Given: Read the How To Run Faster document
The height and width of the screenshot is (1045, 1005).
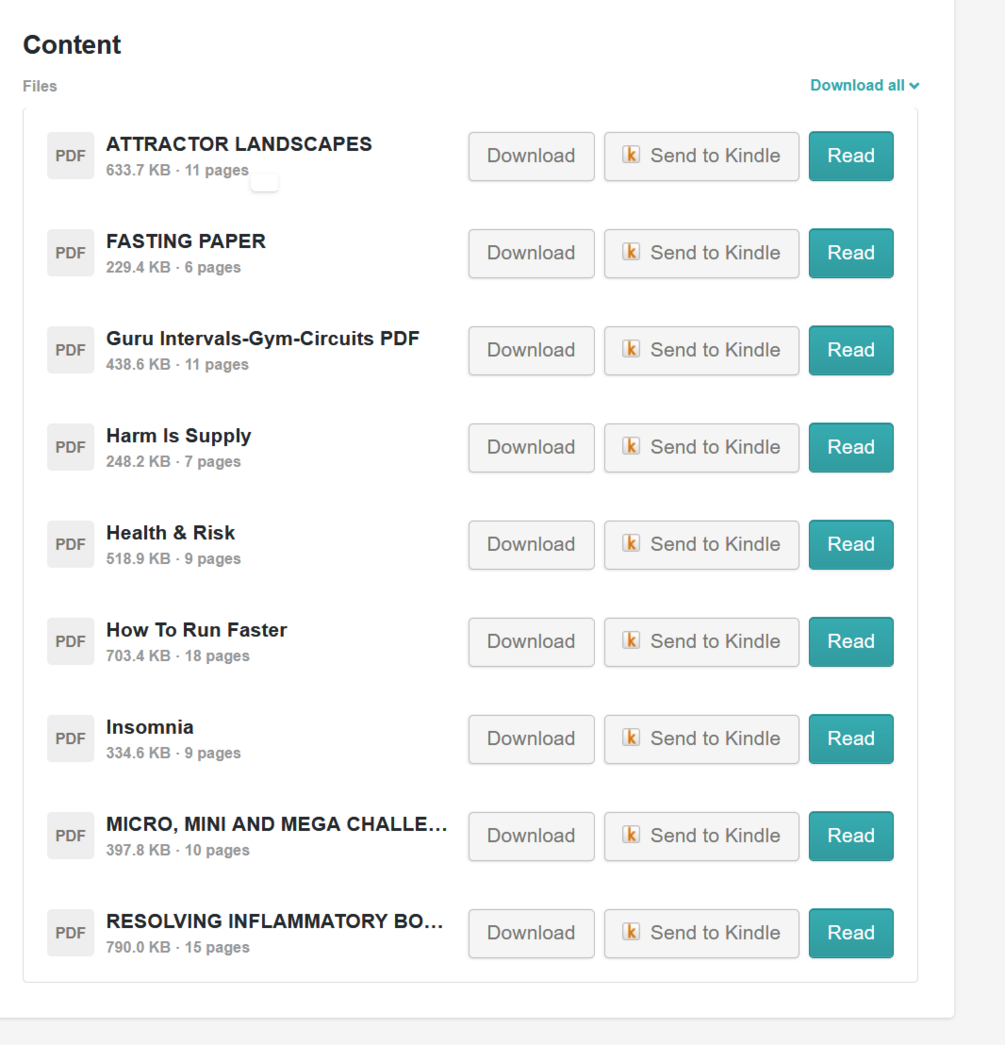Looking at the screenshot, I should point(850,641).
